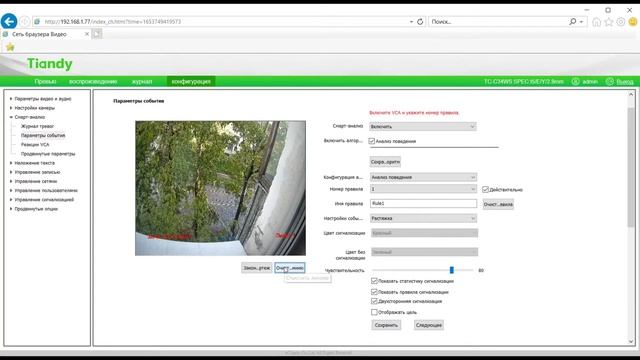This screenshot has width=640, height=360.
Task: Click the Rule1 rule name field
Action: click(423, 203)
